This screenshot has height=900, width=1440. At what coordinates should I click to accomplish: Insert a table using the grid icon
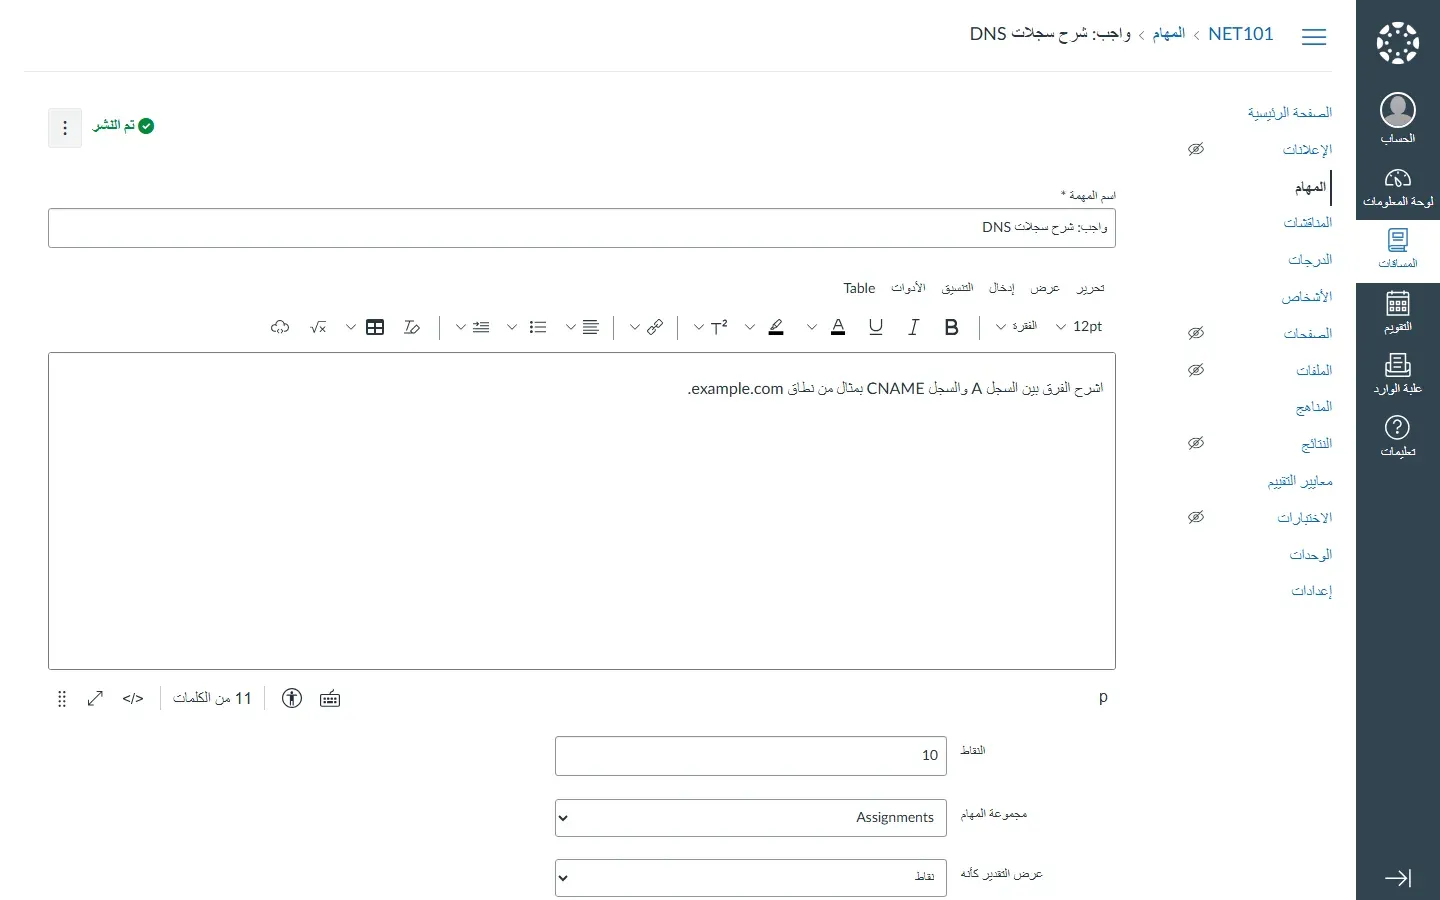[x=375, y=327]
